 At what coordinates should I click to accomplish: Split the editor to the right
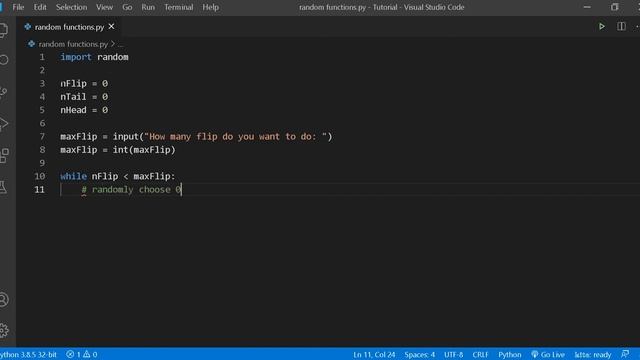pos(621,27)
